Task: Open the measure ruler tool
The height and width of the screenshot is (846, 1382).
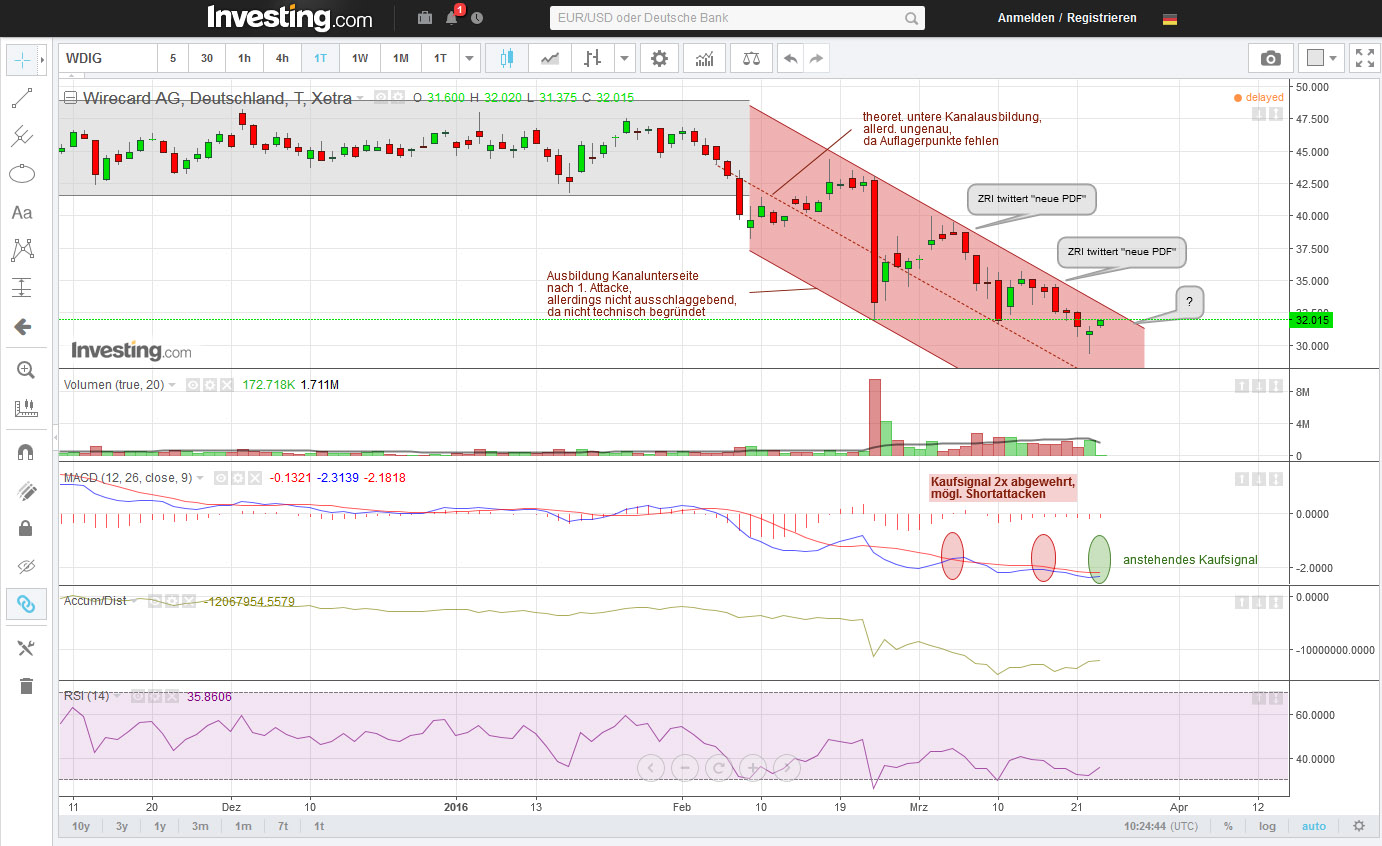Action: [26, 408]
